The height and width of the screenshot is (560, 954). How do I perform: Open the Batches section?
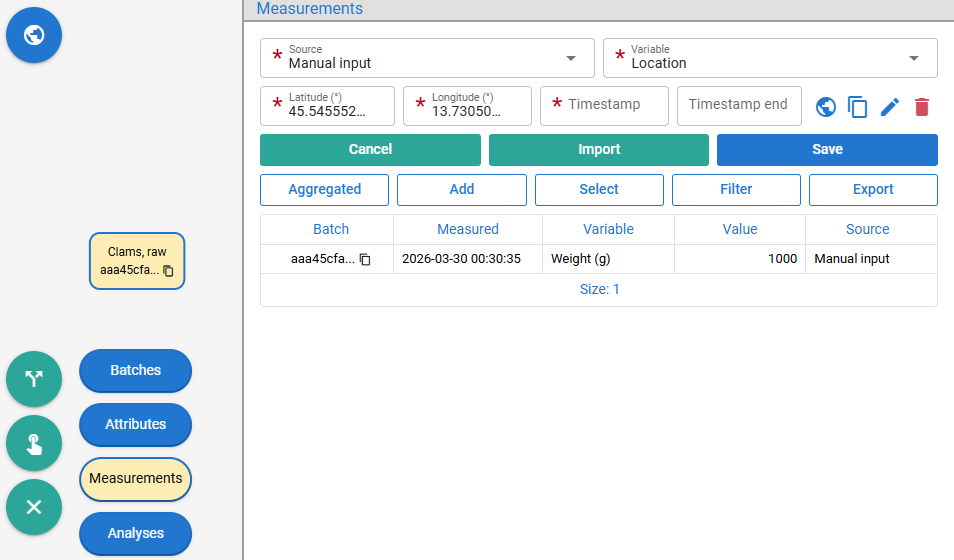(135, 371)
